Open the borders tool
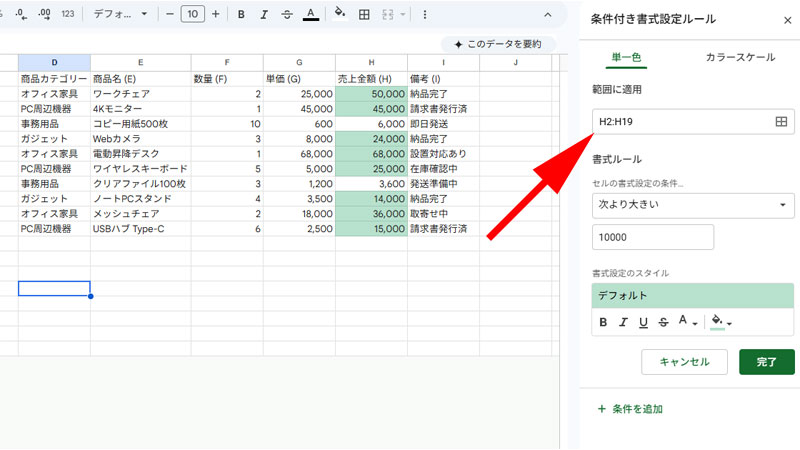 pyautogui.click(x=364, y=15)
